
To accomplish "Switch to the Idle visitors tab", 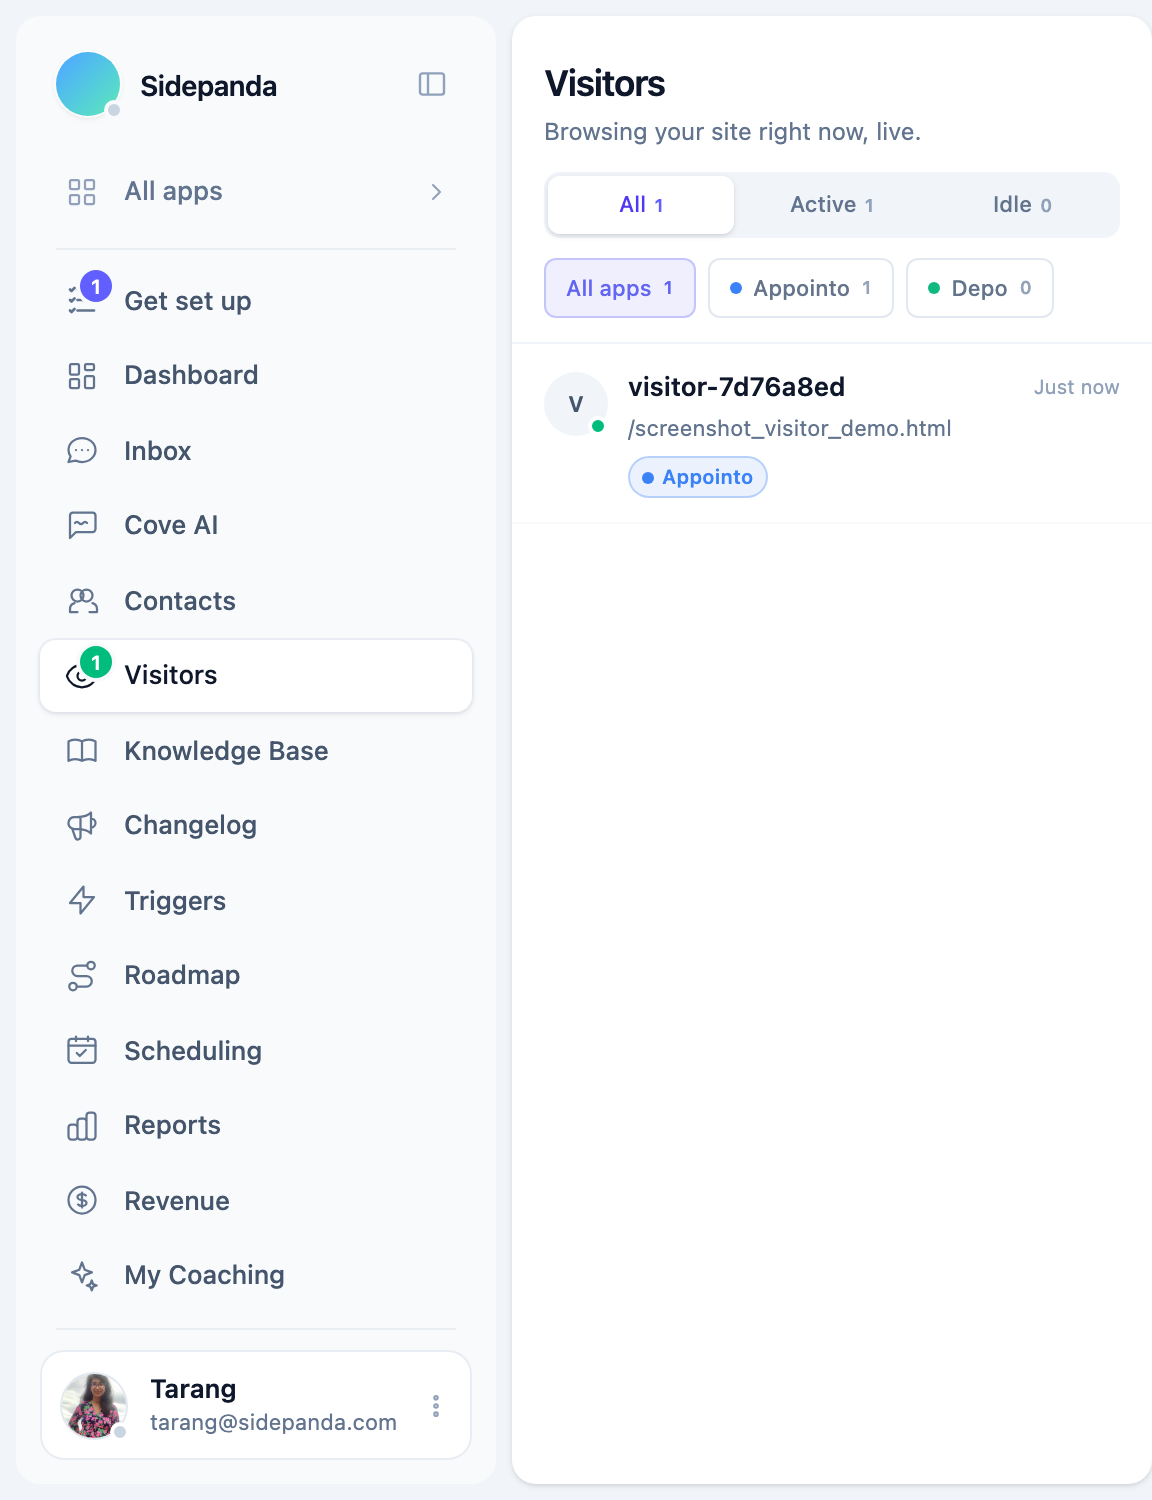I will pos(1022,205).
